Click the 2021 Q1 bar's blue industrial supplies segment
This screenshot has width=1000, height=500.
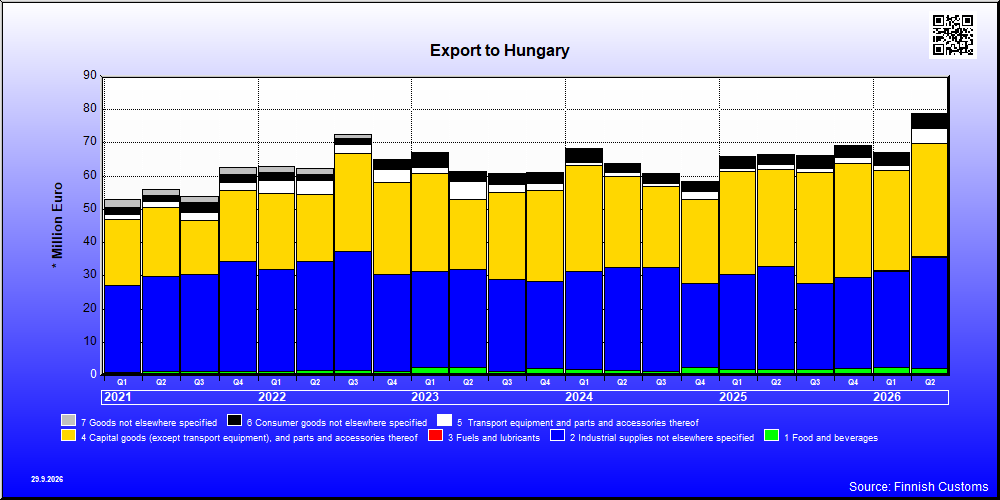click(x=122, y=328)
